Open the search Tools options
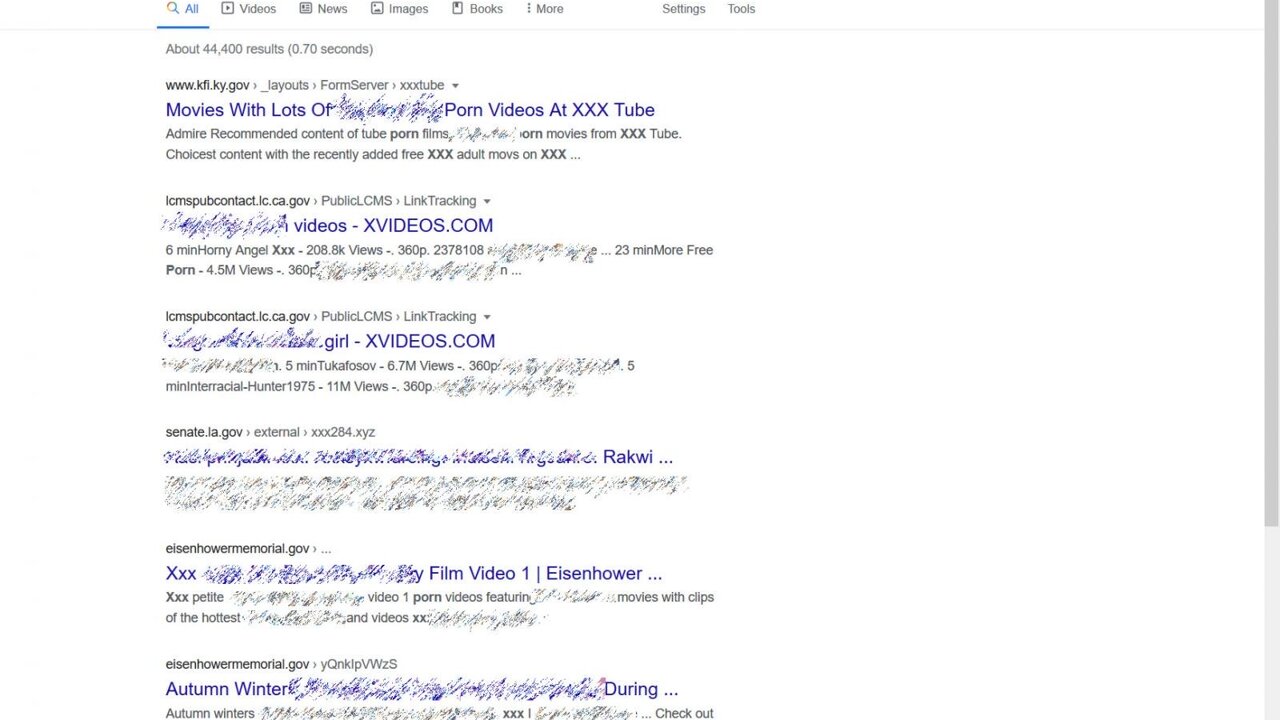The height and width of the screenshot is (720, 1280). (x=741, y=9)
